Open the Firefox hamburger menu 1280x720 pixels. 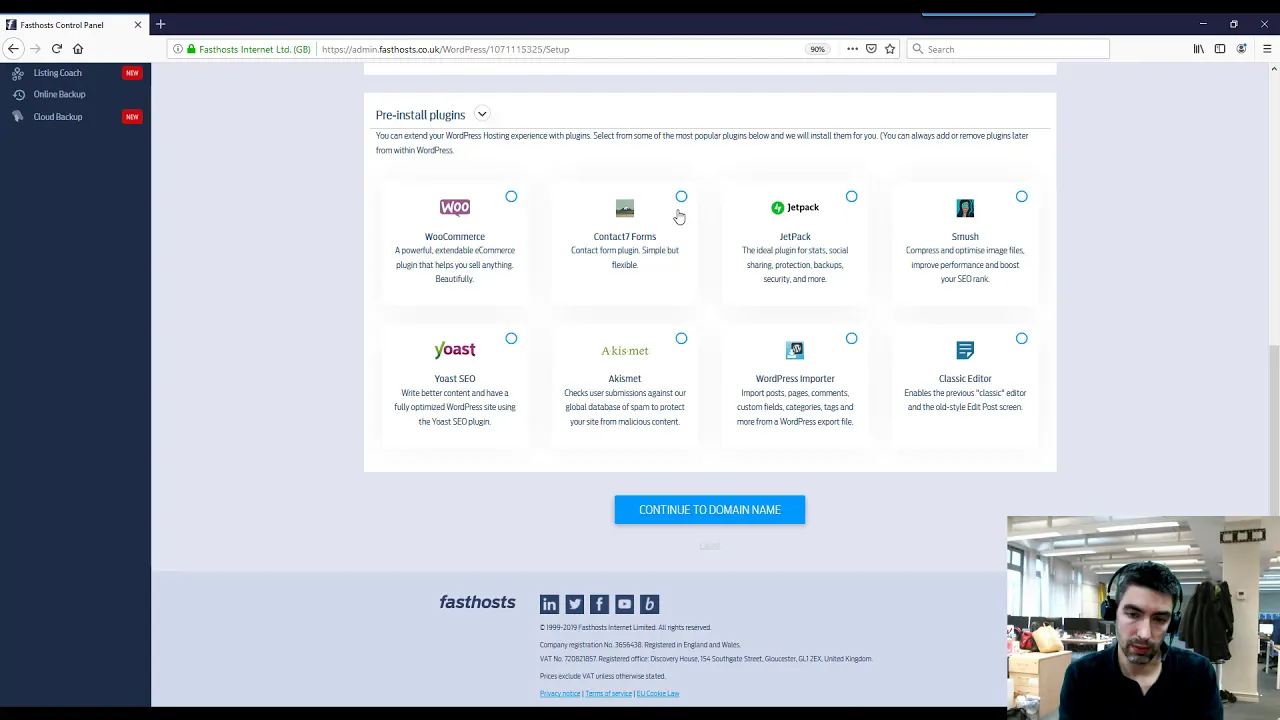point(1267,49)
